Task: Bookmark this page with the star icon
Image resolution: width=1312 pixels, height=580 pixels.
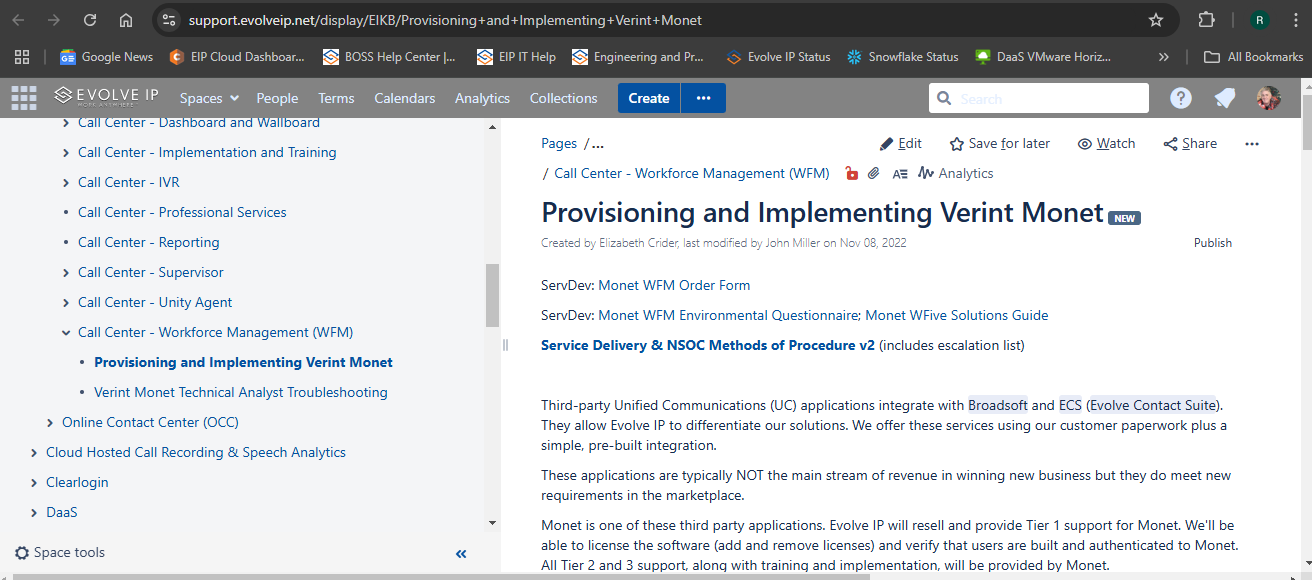Action: [x=1156, y=20]
